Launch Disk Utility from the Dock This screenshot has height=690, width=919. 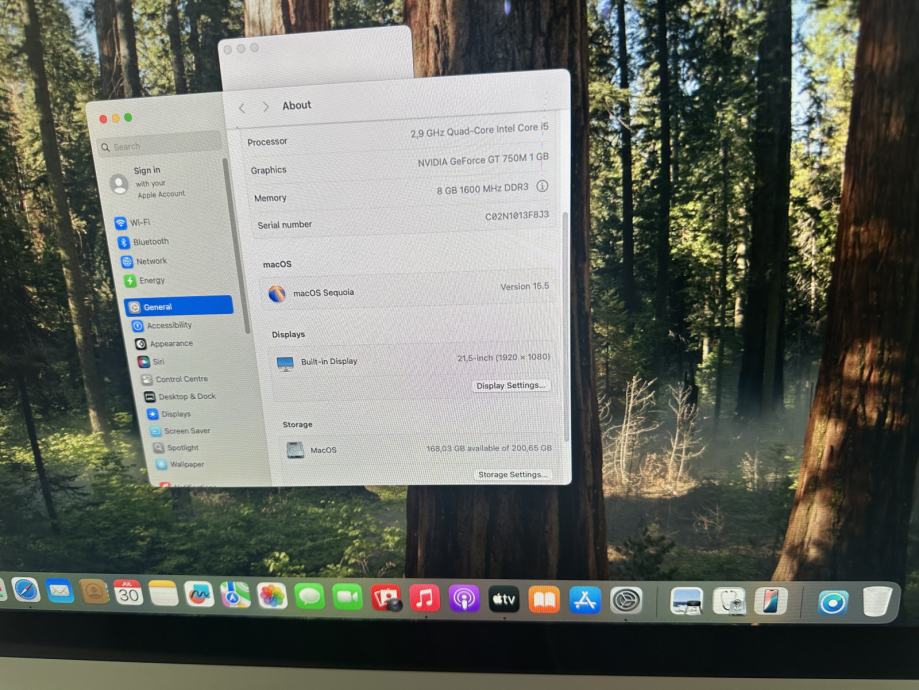tap(729, 601)
